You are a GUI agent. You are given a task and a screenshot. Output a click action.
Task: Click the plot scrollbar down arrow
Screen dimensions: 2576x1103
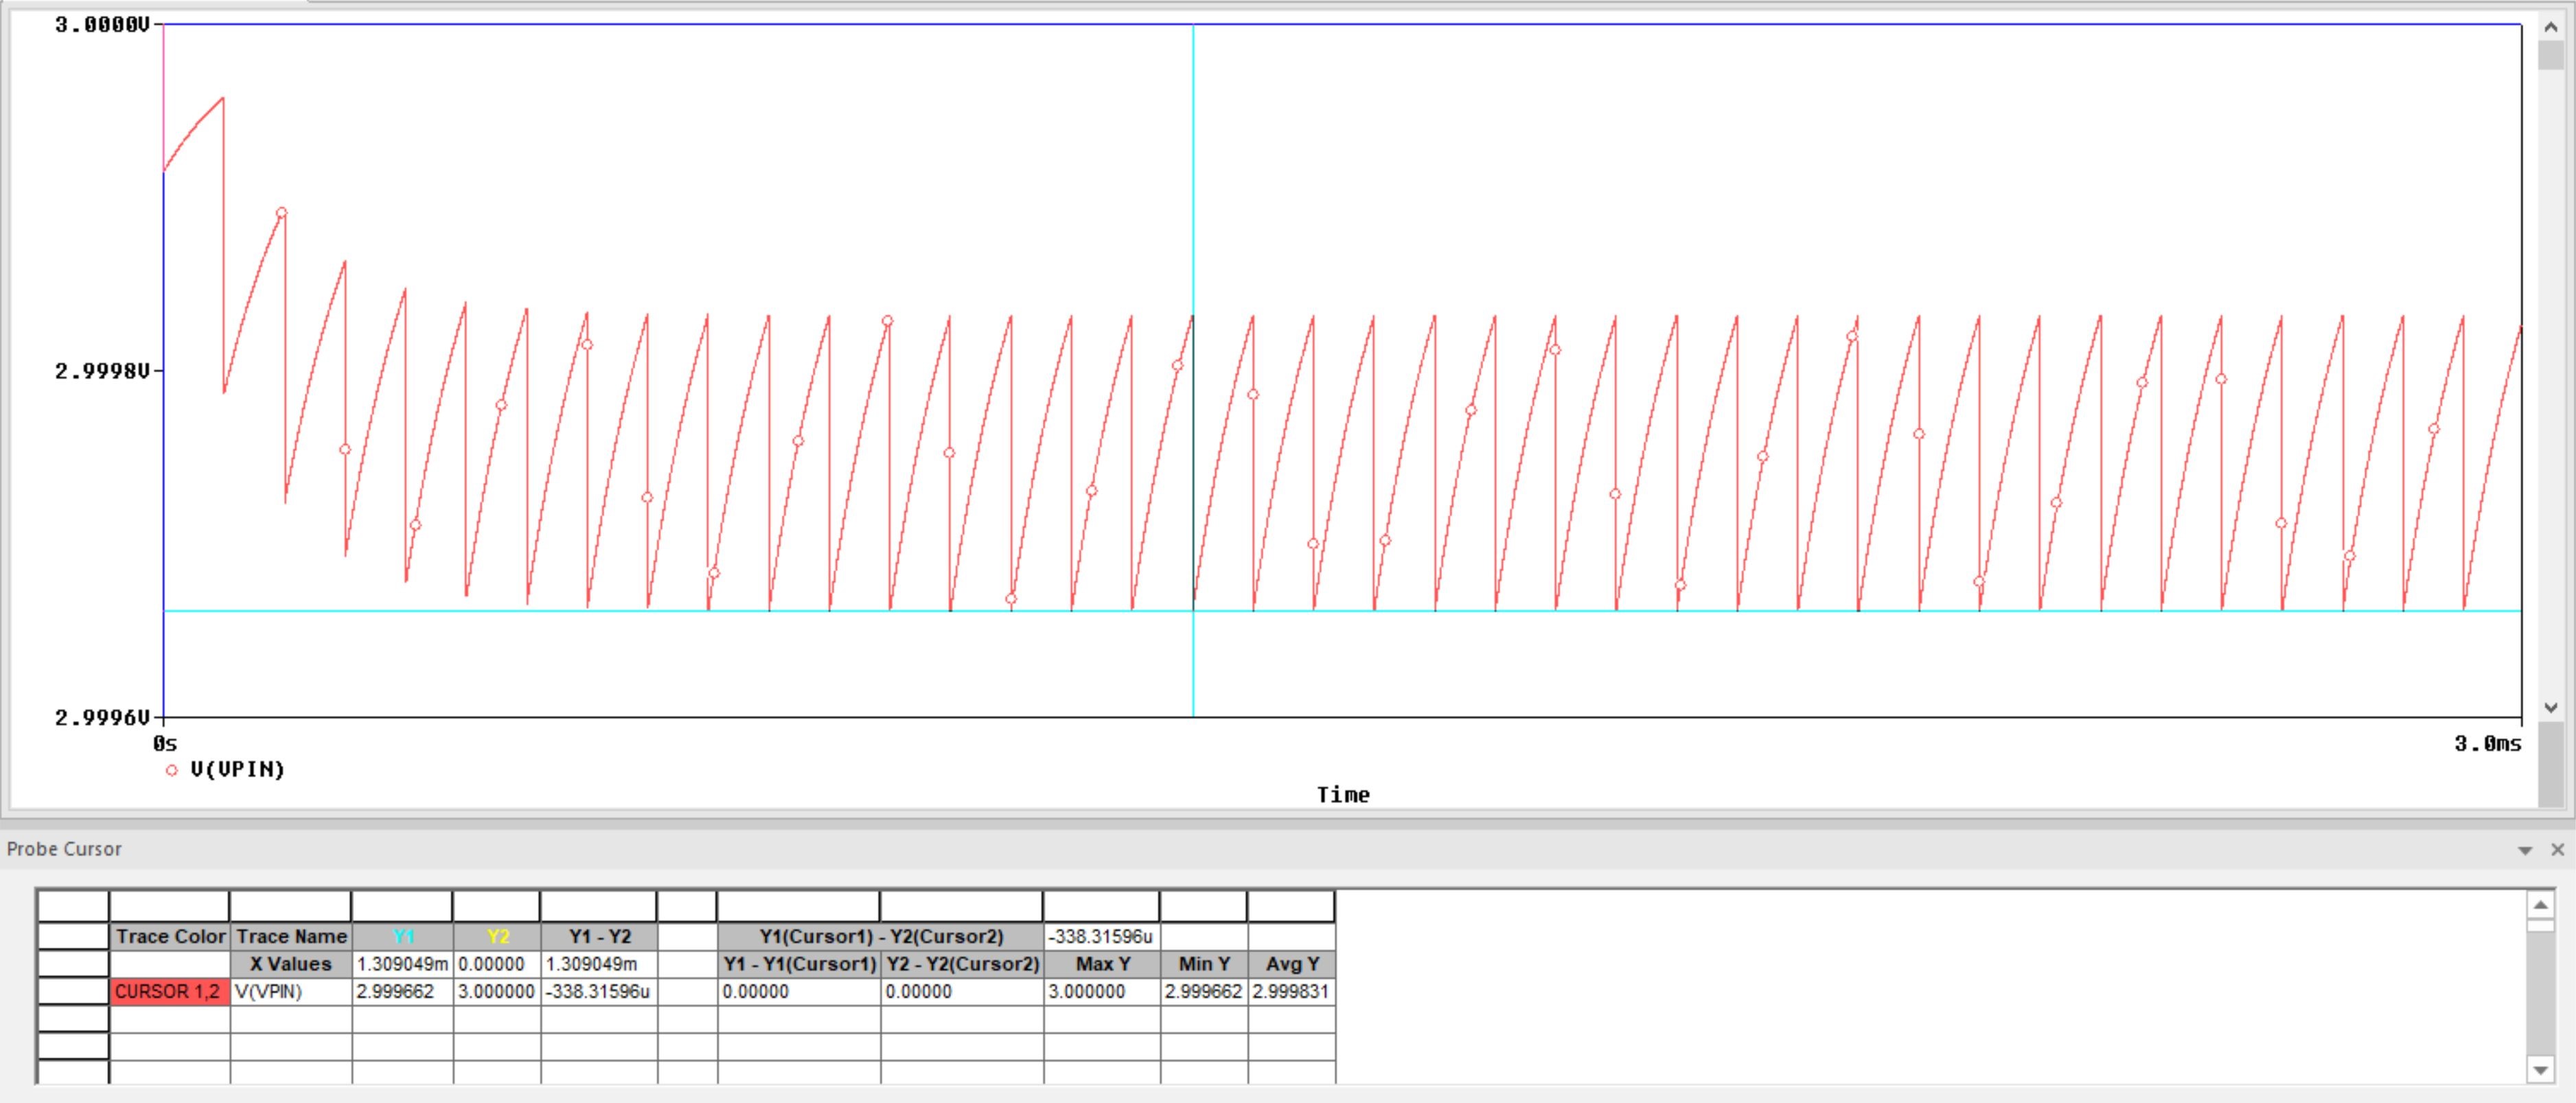(2550, 707)
